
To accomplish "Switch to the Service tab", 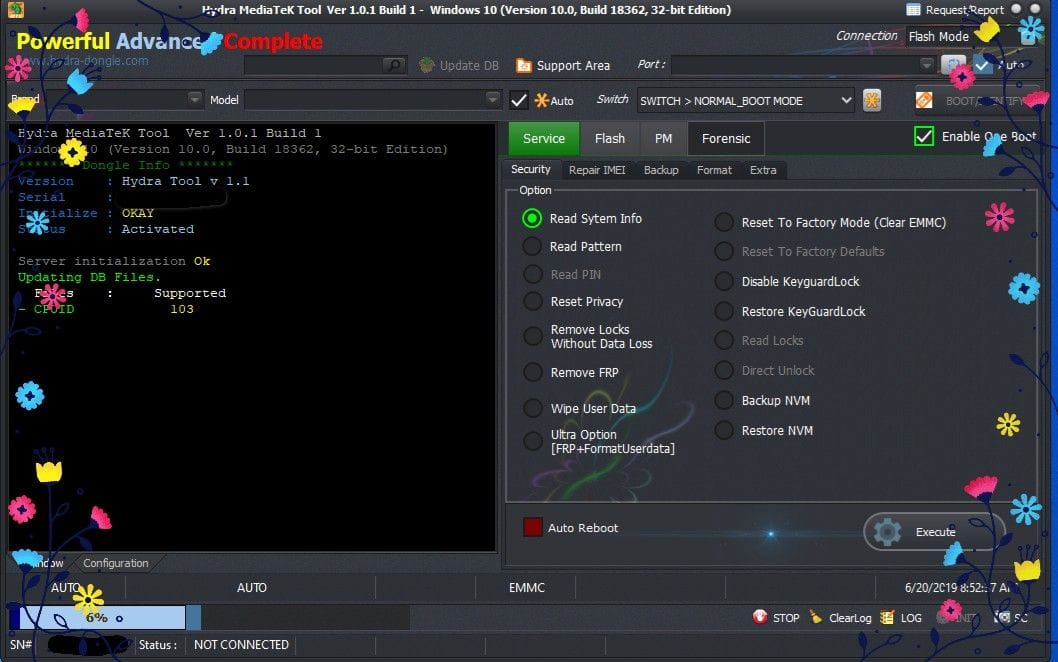I will 544,138.
